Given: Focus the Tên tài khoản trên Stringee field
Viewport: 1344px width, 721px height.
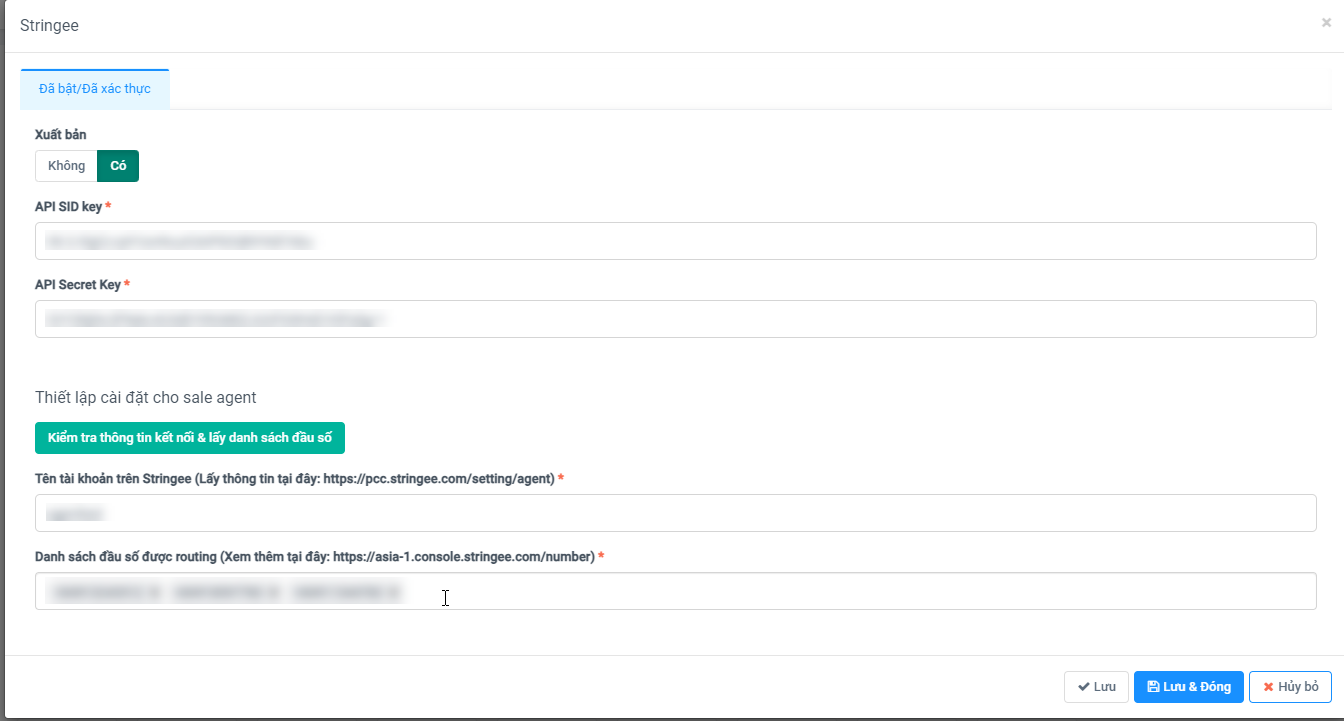Looking at the screenshot, I should pos(675,513).
